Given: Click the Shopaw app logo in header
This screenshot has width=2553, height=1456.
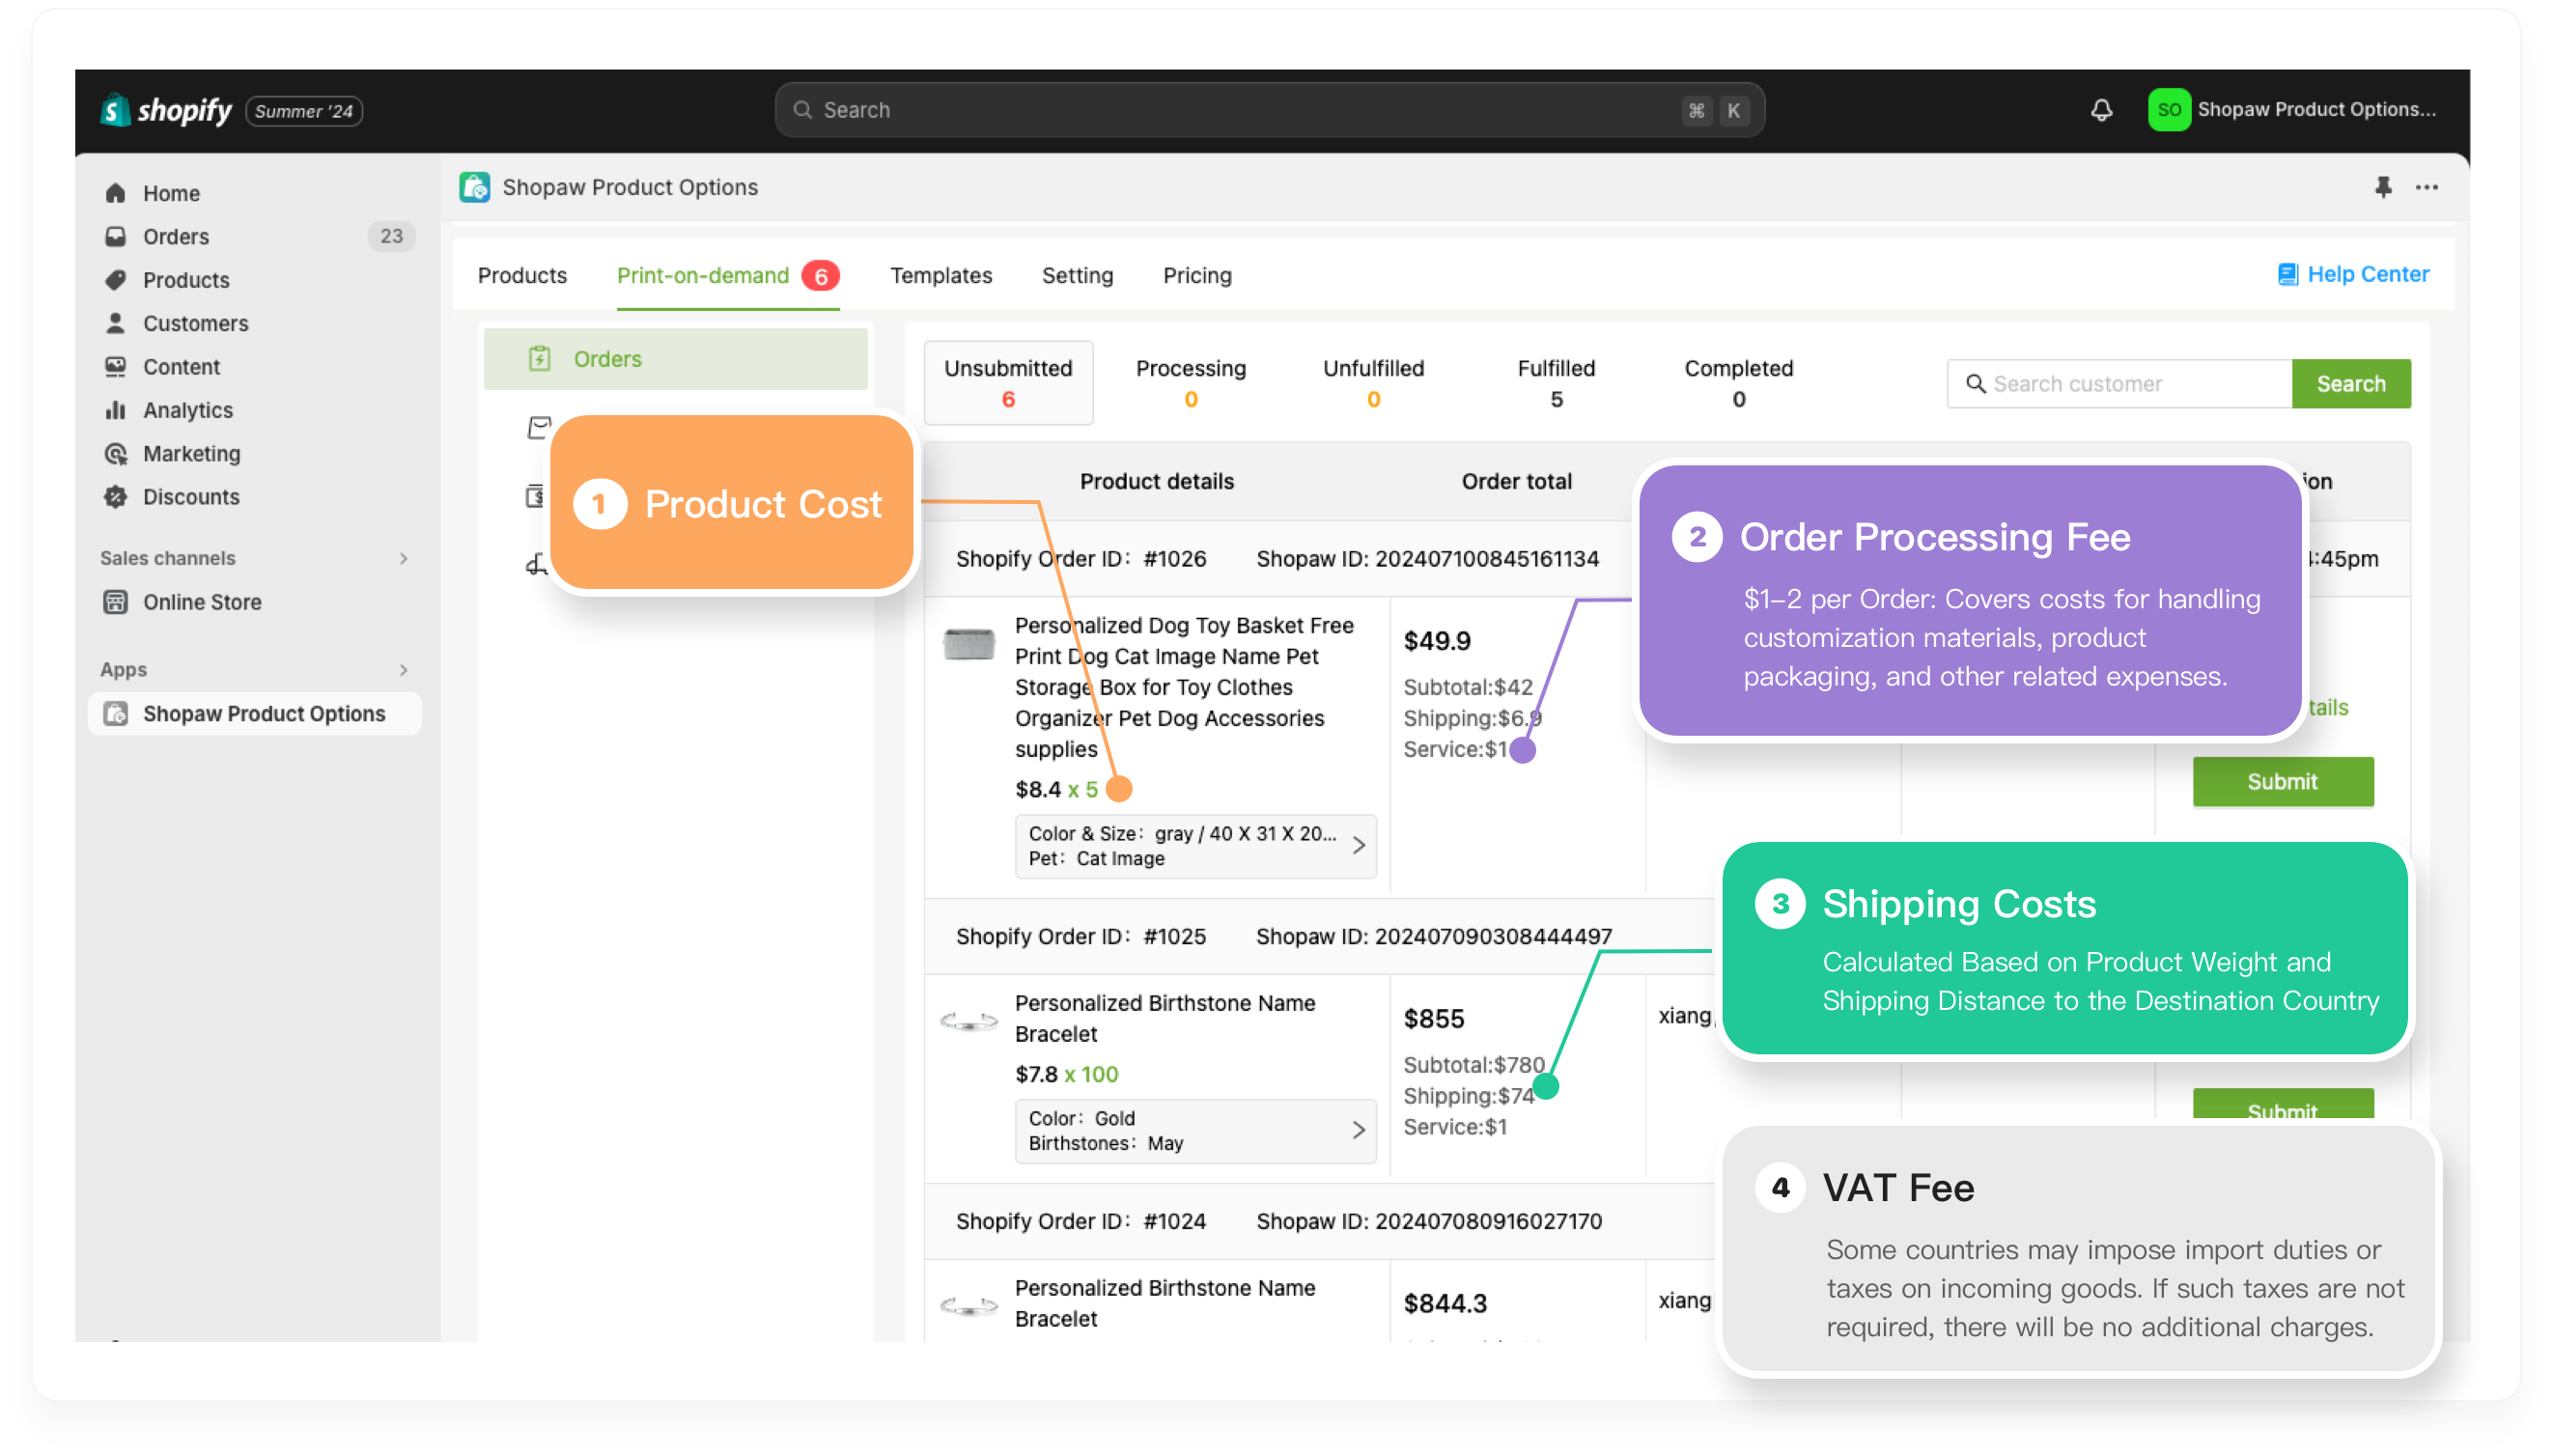Looking at the screenshot, I should pyautogui.click(x=475, y=187).
